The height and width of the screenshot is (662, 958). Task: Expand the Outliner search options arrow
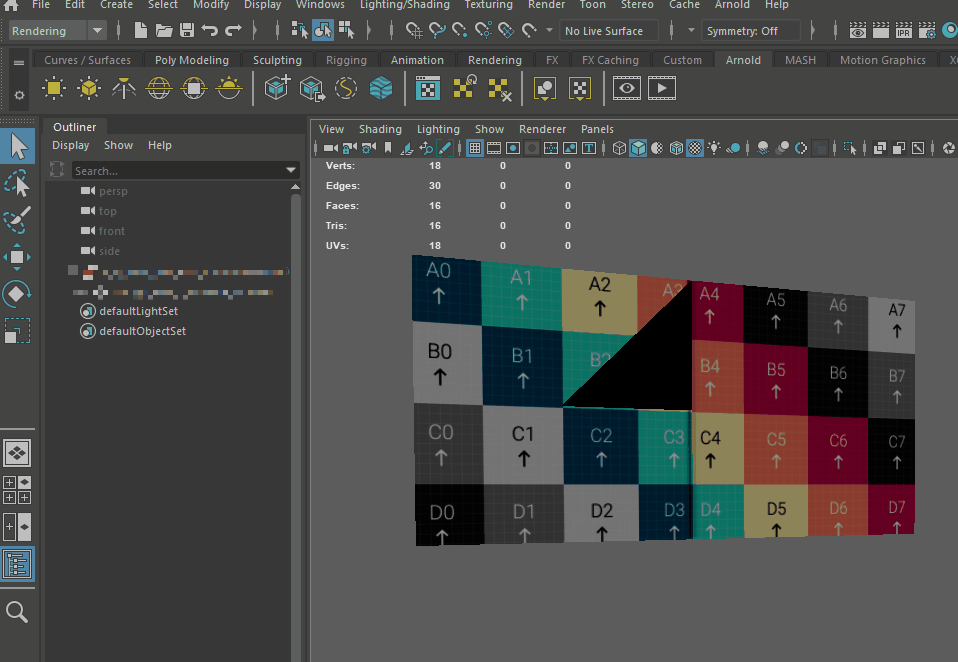click(291, 171)
